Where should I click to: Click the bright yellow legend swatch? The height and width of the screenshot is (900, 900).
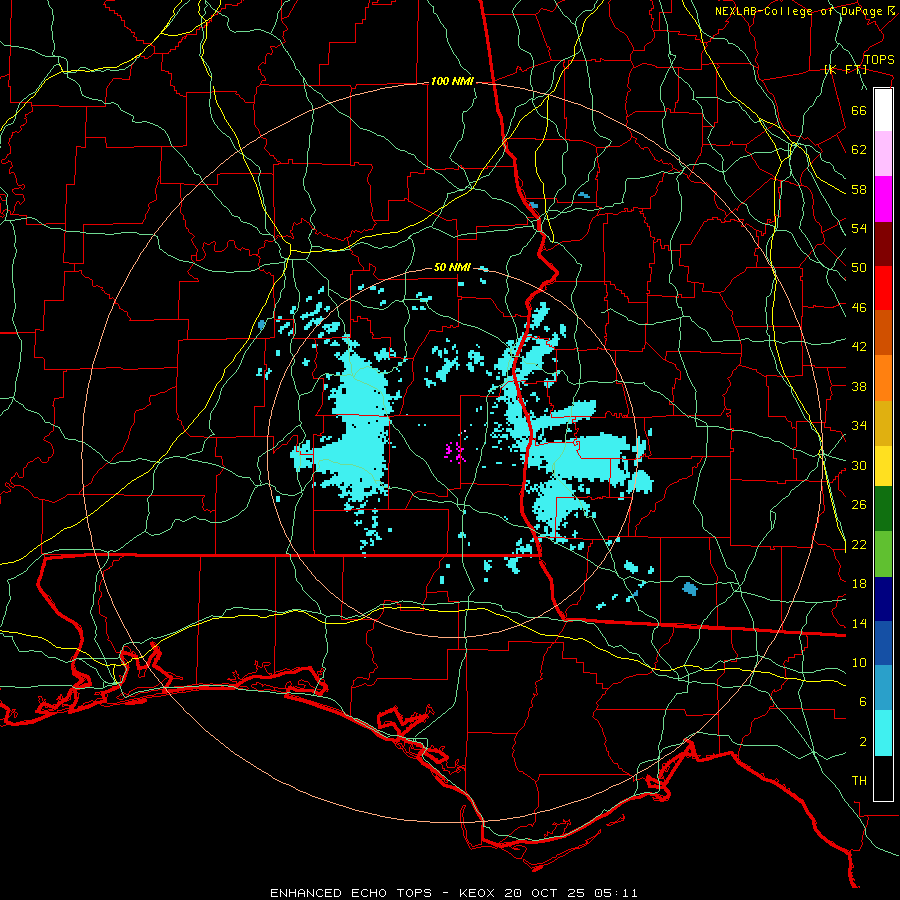(883, 465)
